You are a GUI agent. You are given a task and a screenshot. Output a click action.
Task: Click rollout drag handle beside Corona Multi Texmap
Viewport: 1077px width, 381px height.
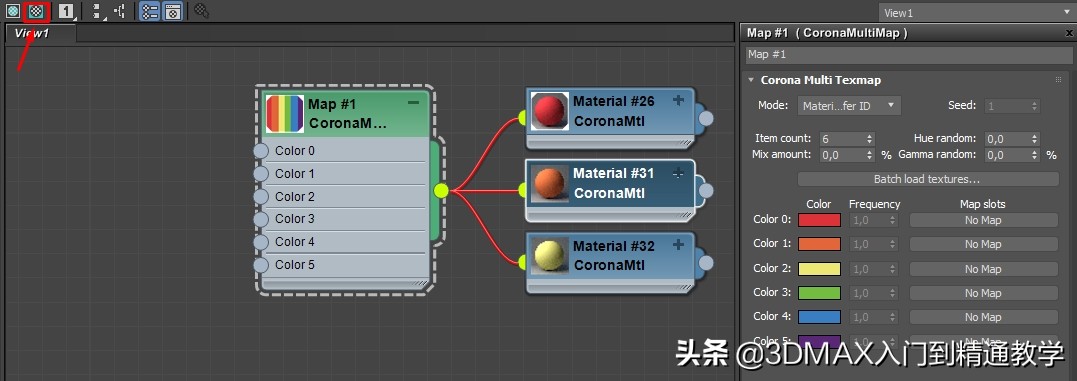click(1058, 80)
